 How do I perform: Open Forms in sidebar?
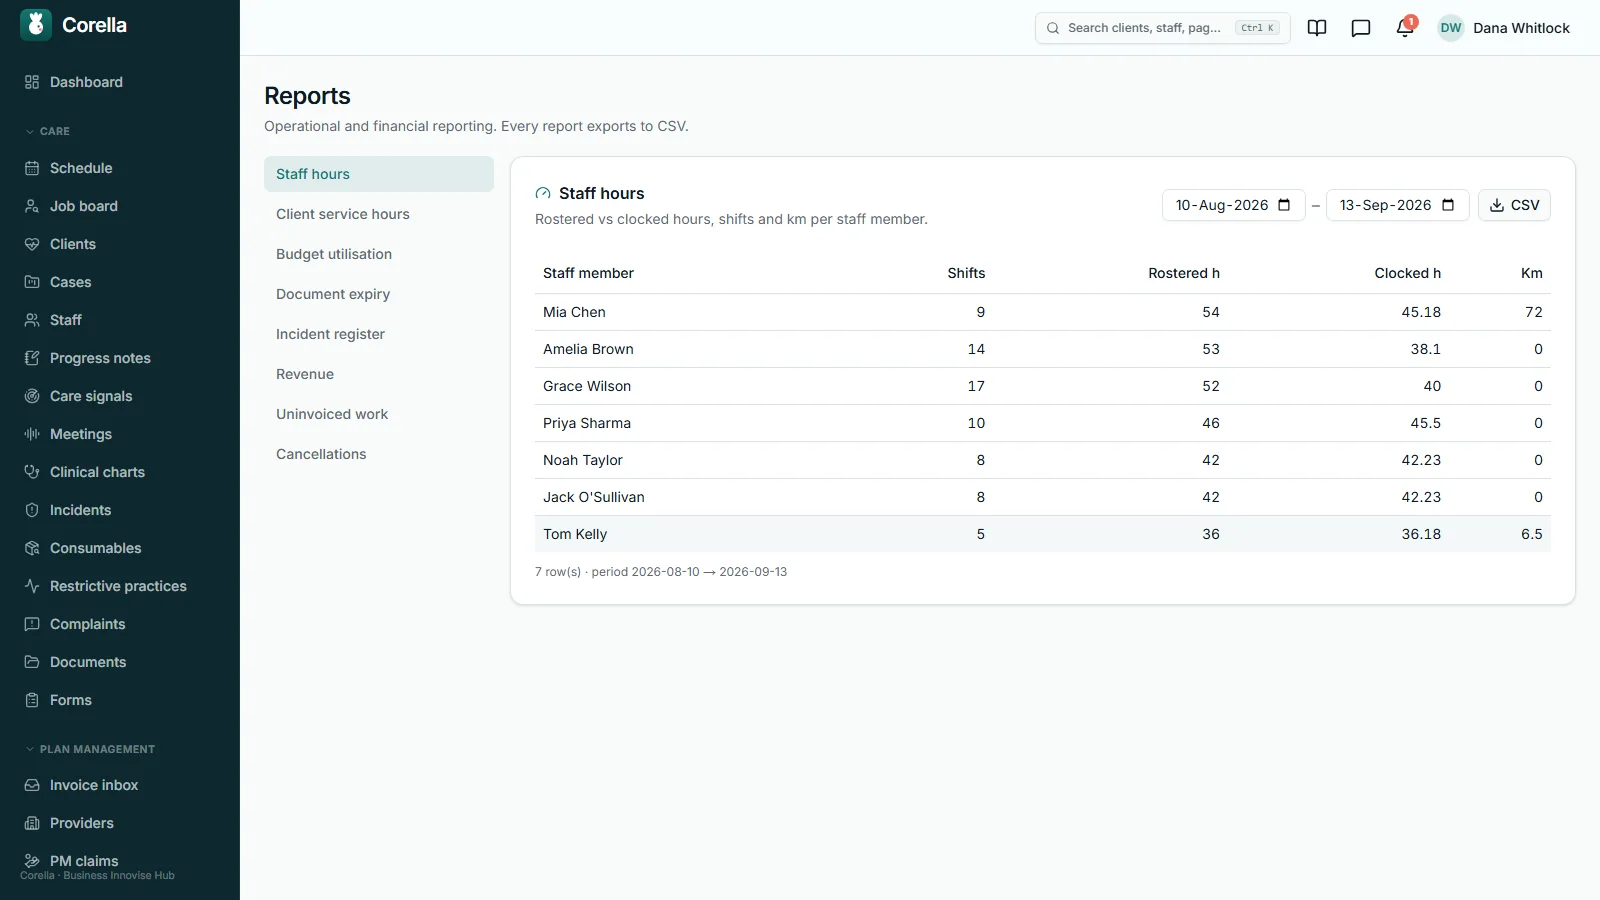tap(120, 700)
